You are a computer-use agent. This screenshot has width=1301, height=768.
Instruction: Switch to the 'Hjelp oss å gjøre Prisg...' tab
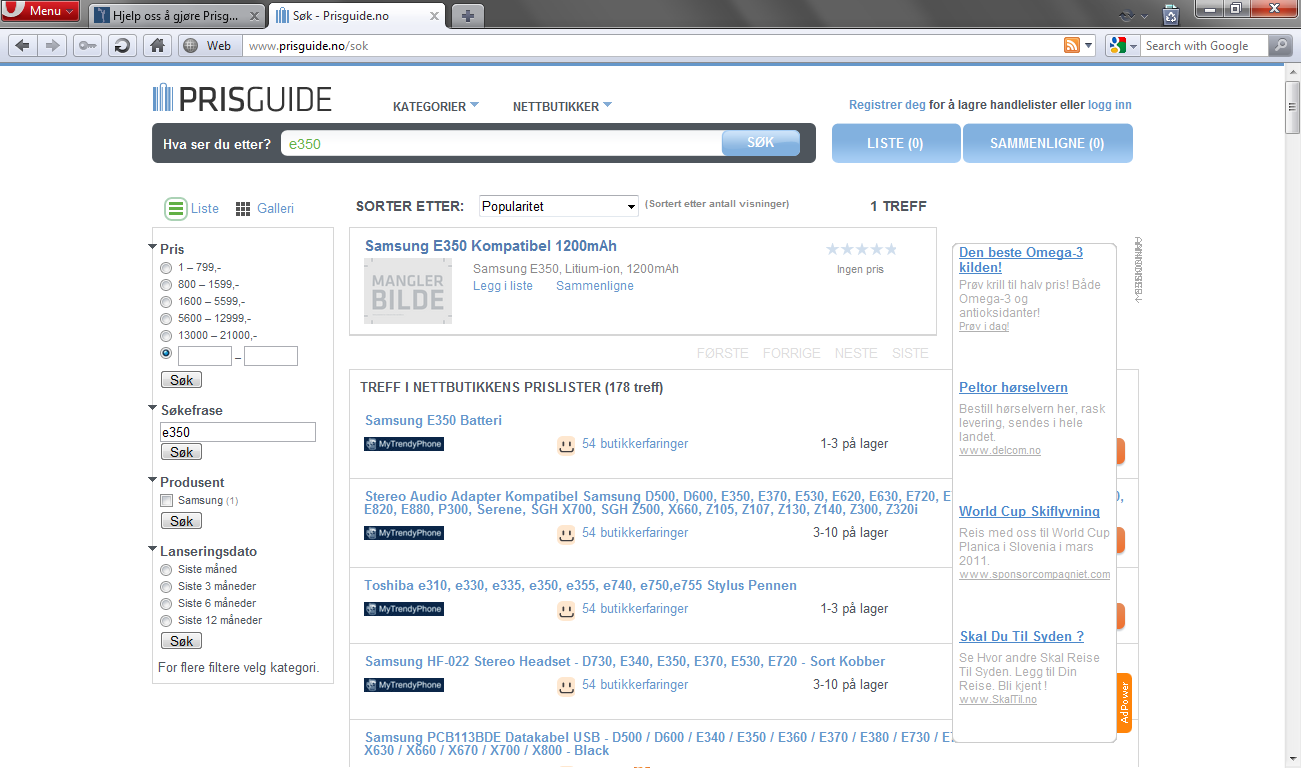(x=178, y=15)
